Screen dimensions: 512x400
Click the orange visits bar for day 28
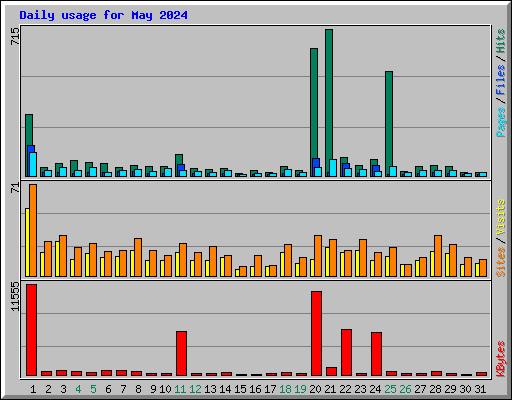(x=438, y=256)
